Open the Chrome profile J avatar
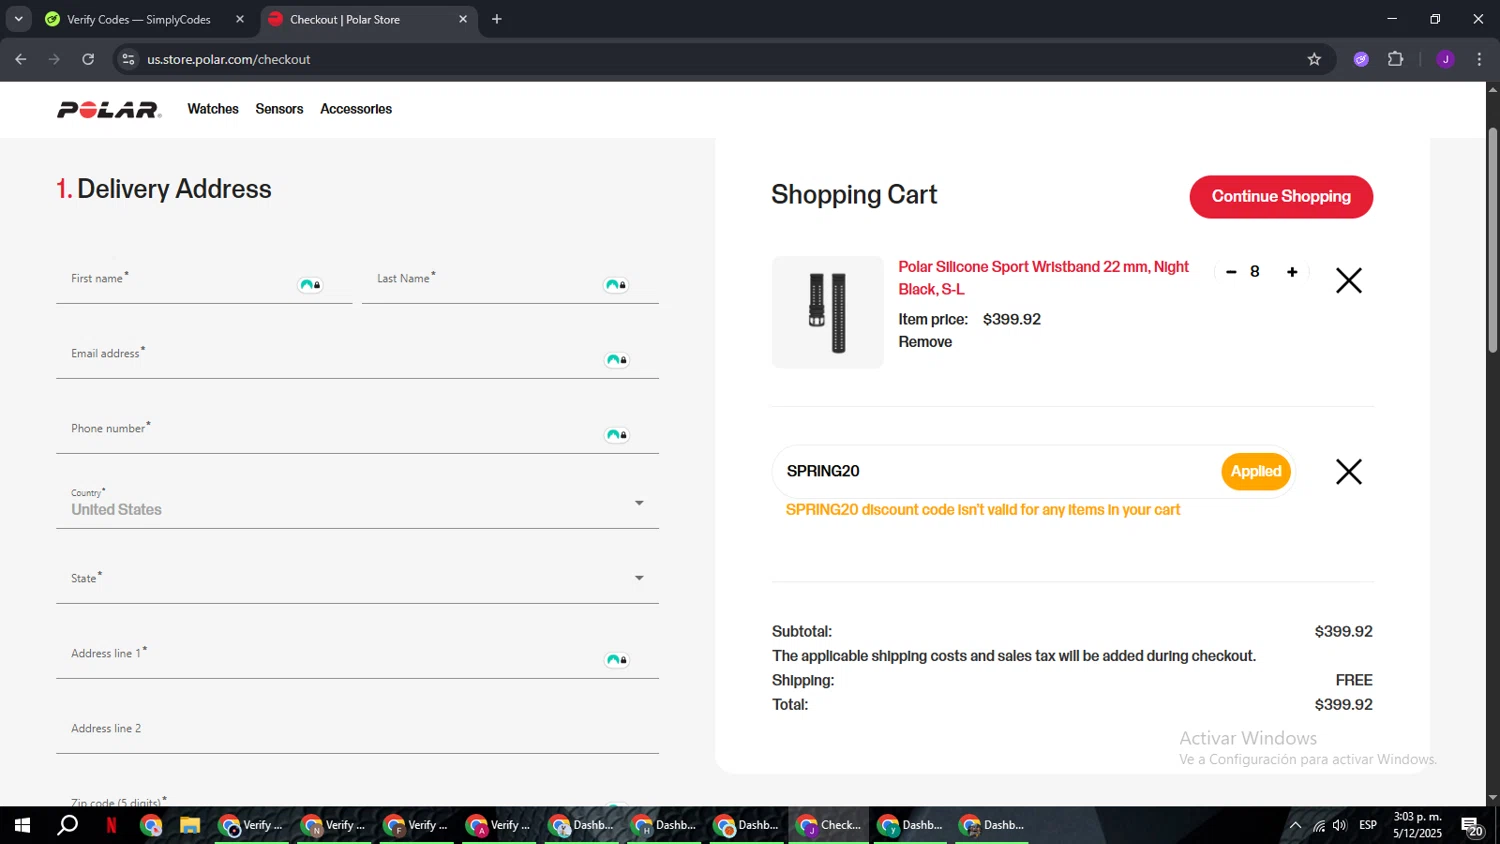Viewport: 1500px width, 844px height. click(x=1445, y=59)
